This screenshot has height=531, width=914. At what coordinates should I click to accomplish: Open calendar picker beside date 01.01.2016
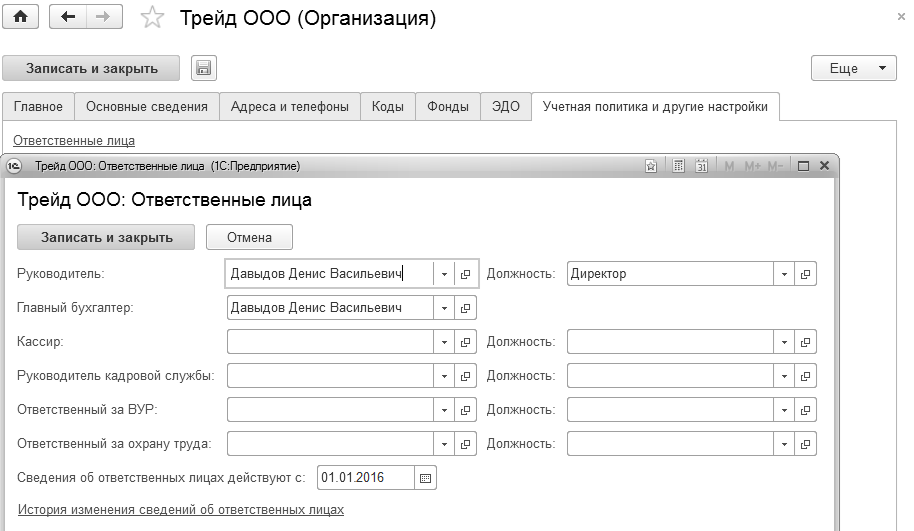point(425,478)
